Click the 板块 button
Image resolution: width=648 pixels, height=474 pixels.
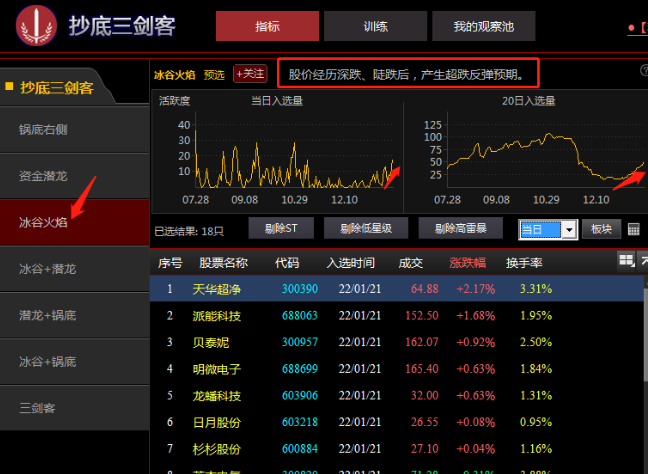[601, 229]
